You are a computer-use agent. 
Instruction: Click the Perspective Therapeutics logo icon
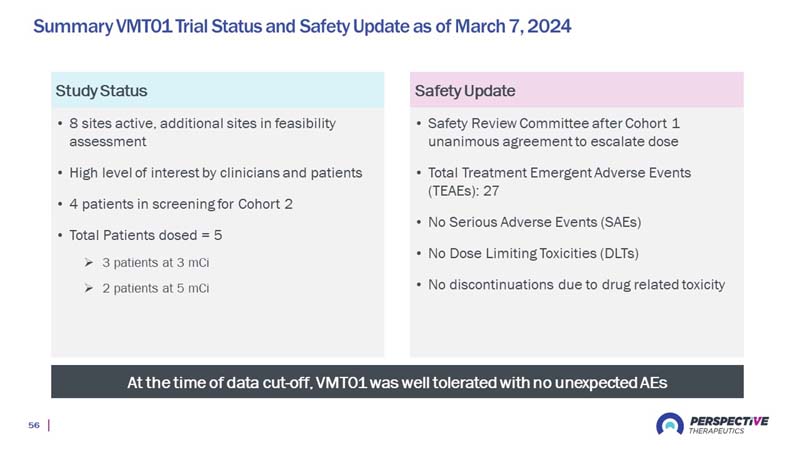tap(670, 424)
